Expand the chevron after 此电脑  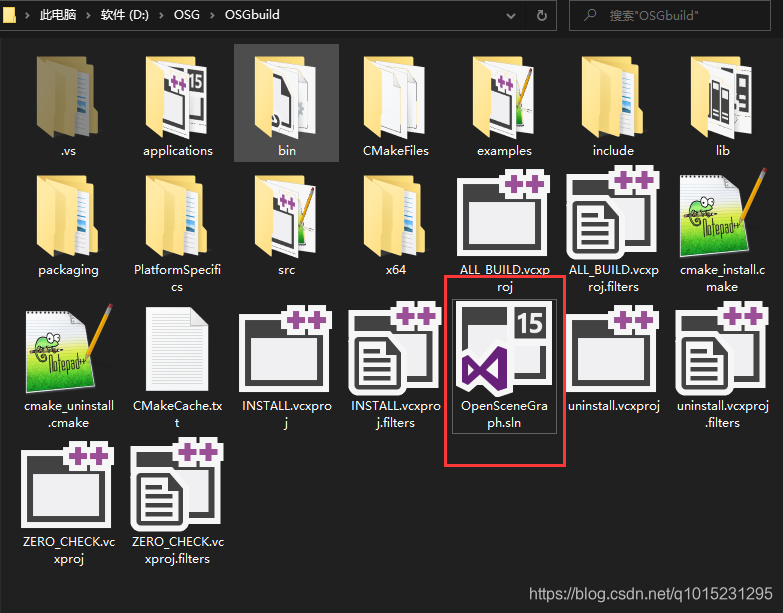(x=88, y=15)
